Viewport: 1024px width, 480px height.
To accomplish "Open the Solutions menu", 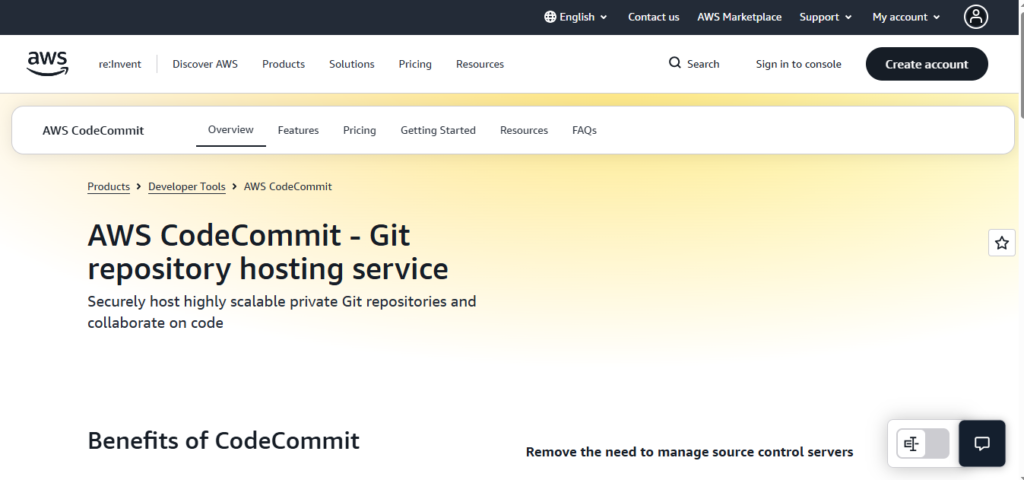I will click(352, 64).
